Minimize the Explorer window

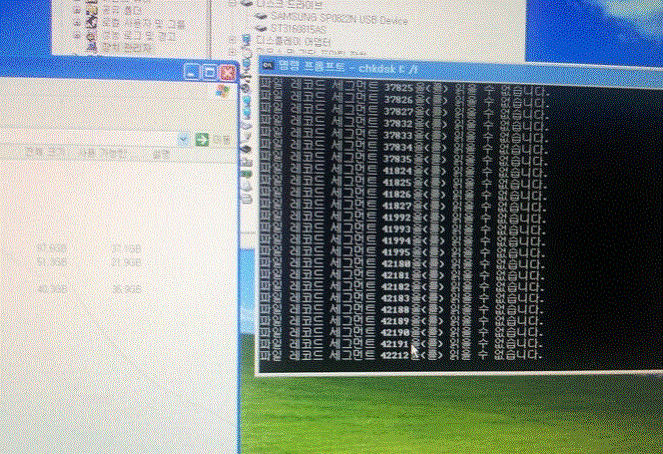point(192,72)
